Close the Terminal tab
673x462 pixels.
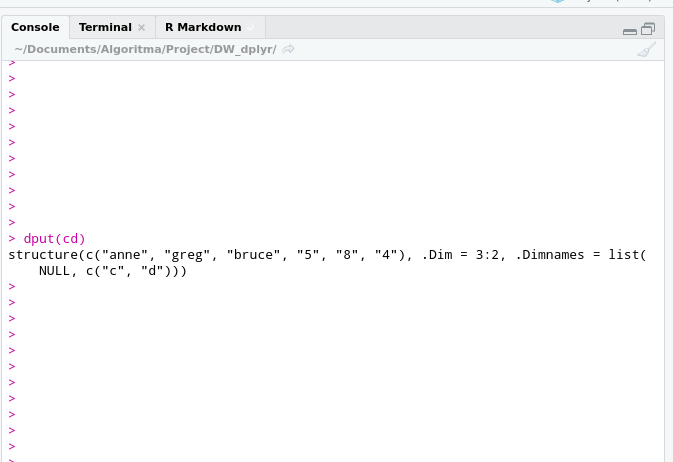tap(141, 27)
